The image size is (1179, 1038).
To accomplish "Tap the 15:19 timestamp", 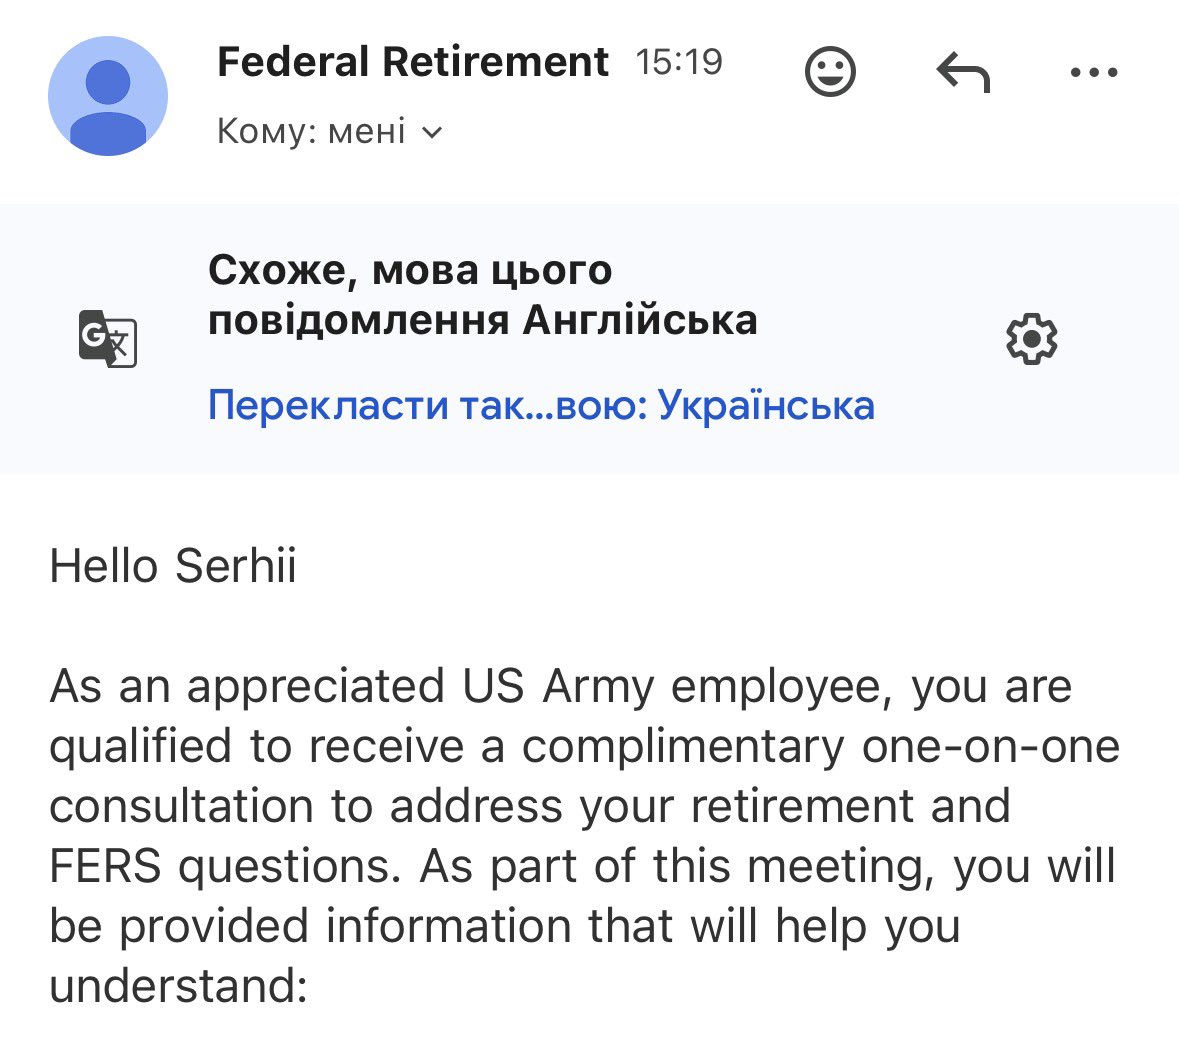I will tap(679, 62).
